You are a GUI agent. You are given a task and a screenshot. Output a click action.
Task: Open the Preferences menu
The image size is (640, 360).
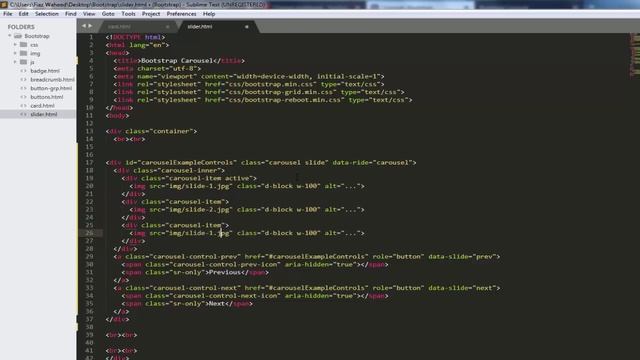(181, 14)
